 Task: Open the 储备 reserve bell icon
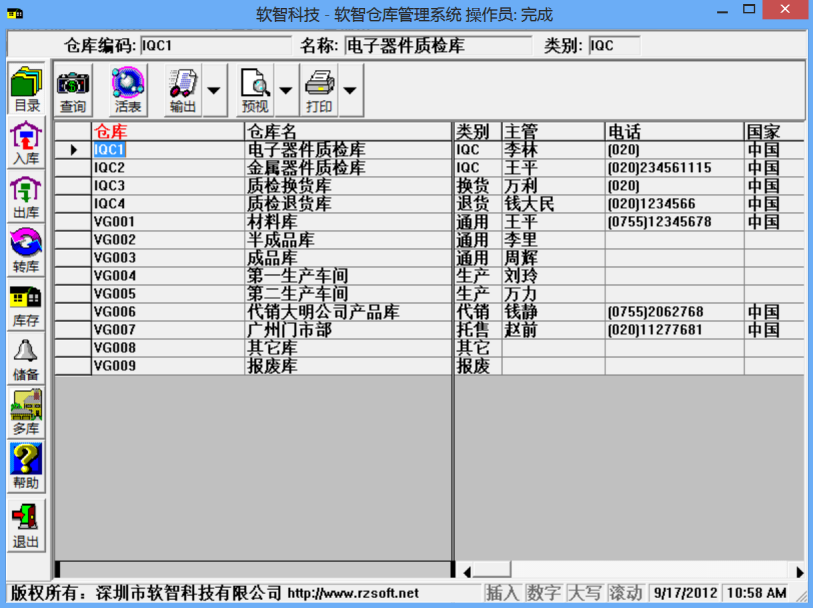(x=26, y=359)
